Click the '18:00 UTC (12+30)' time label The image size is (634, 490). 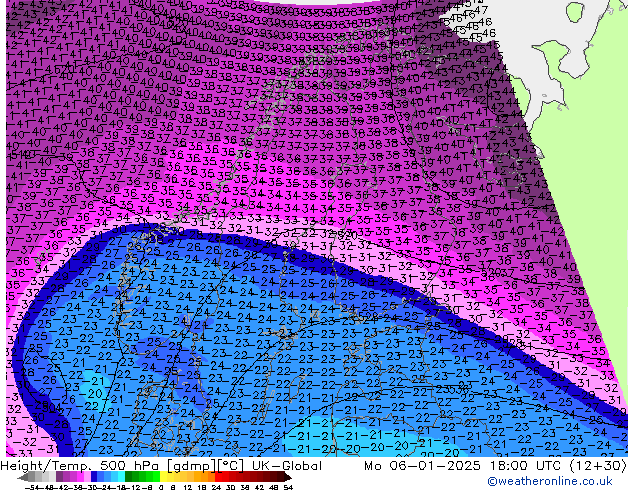tap(558, 466)
